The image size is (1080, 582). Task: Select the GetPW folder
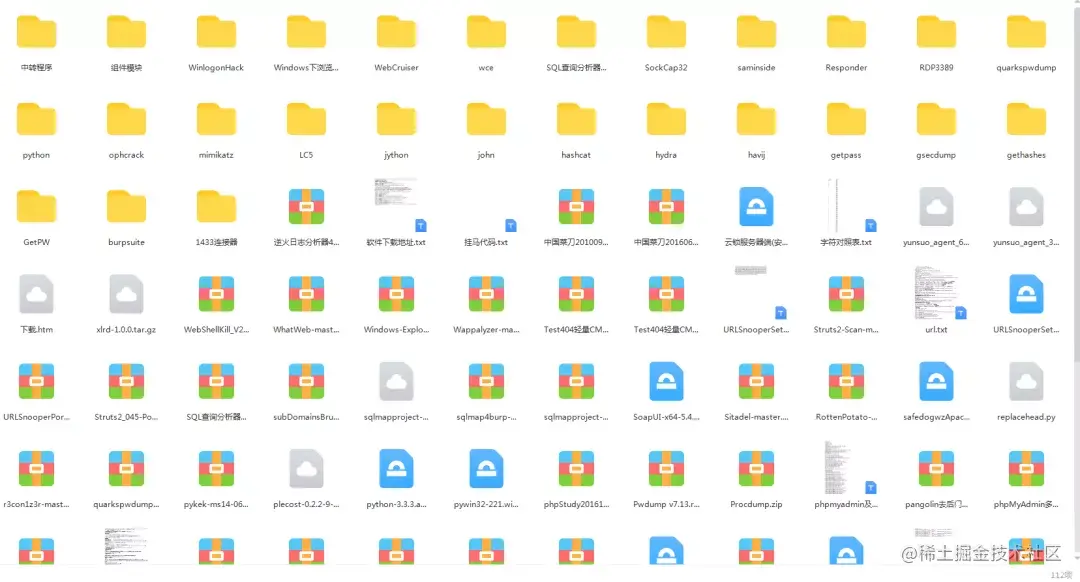(37, 207)
